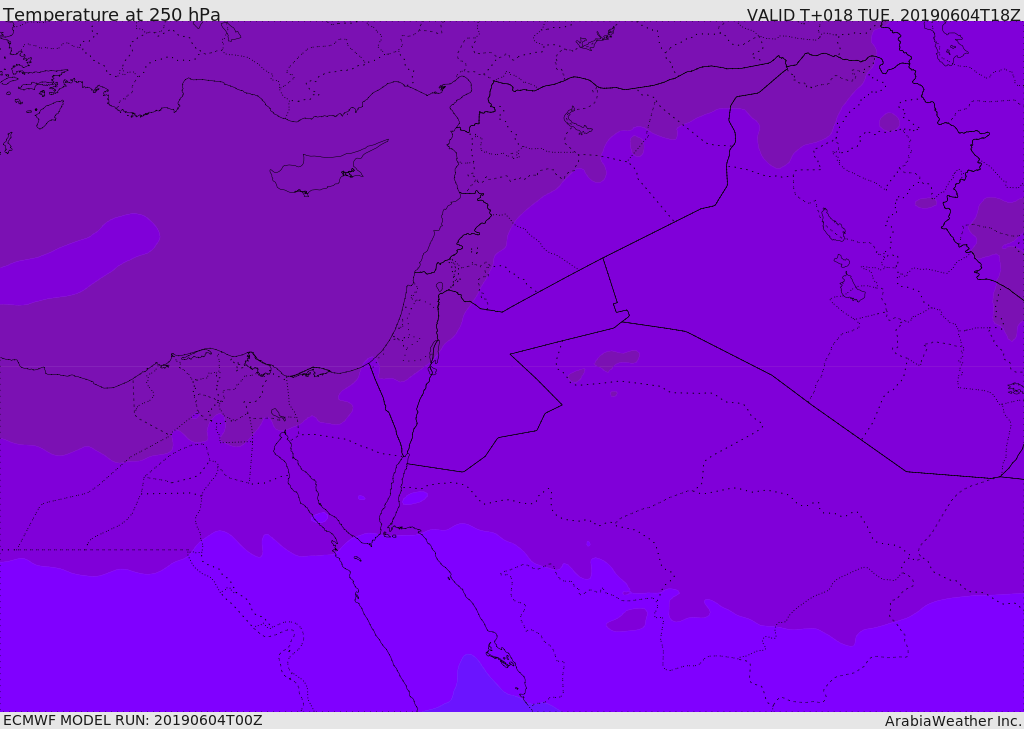Click the 'VALID T+018 TUE. 20190604T18Z' timestamp text

884,14
